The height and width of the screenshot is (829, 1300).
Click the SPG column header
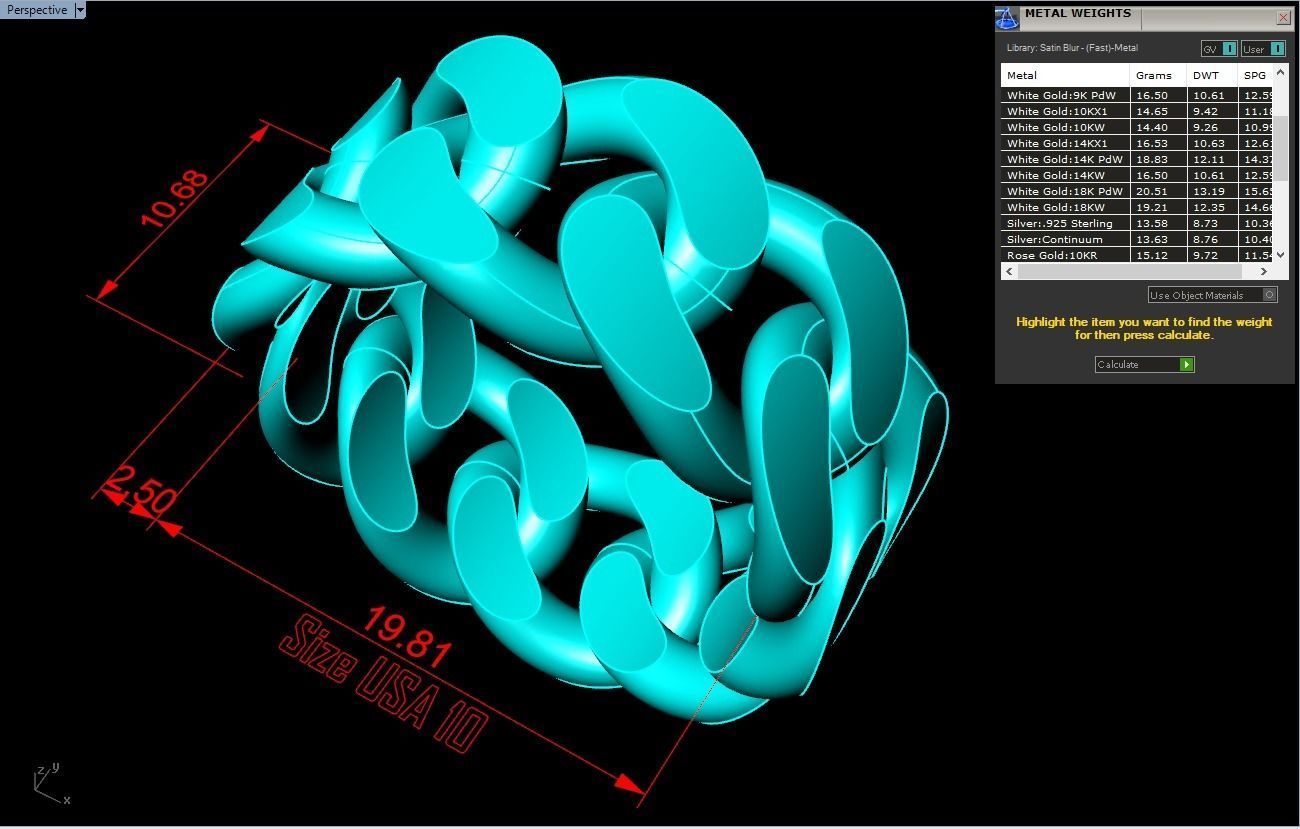[x=1255, y=75]
